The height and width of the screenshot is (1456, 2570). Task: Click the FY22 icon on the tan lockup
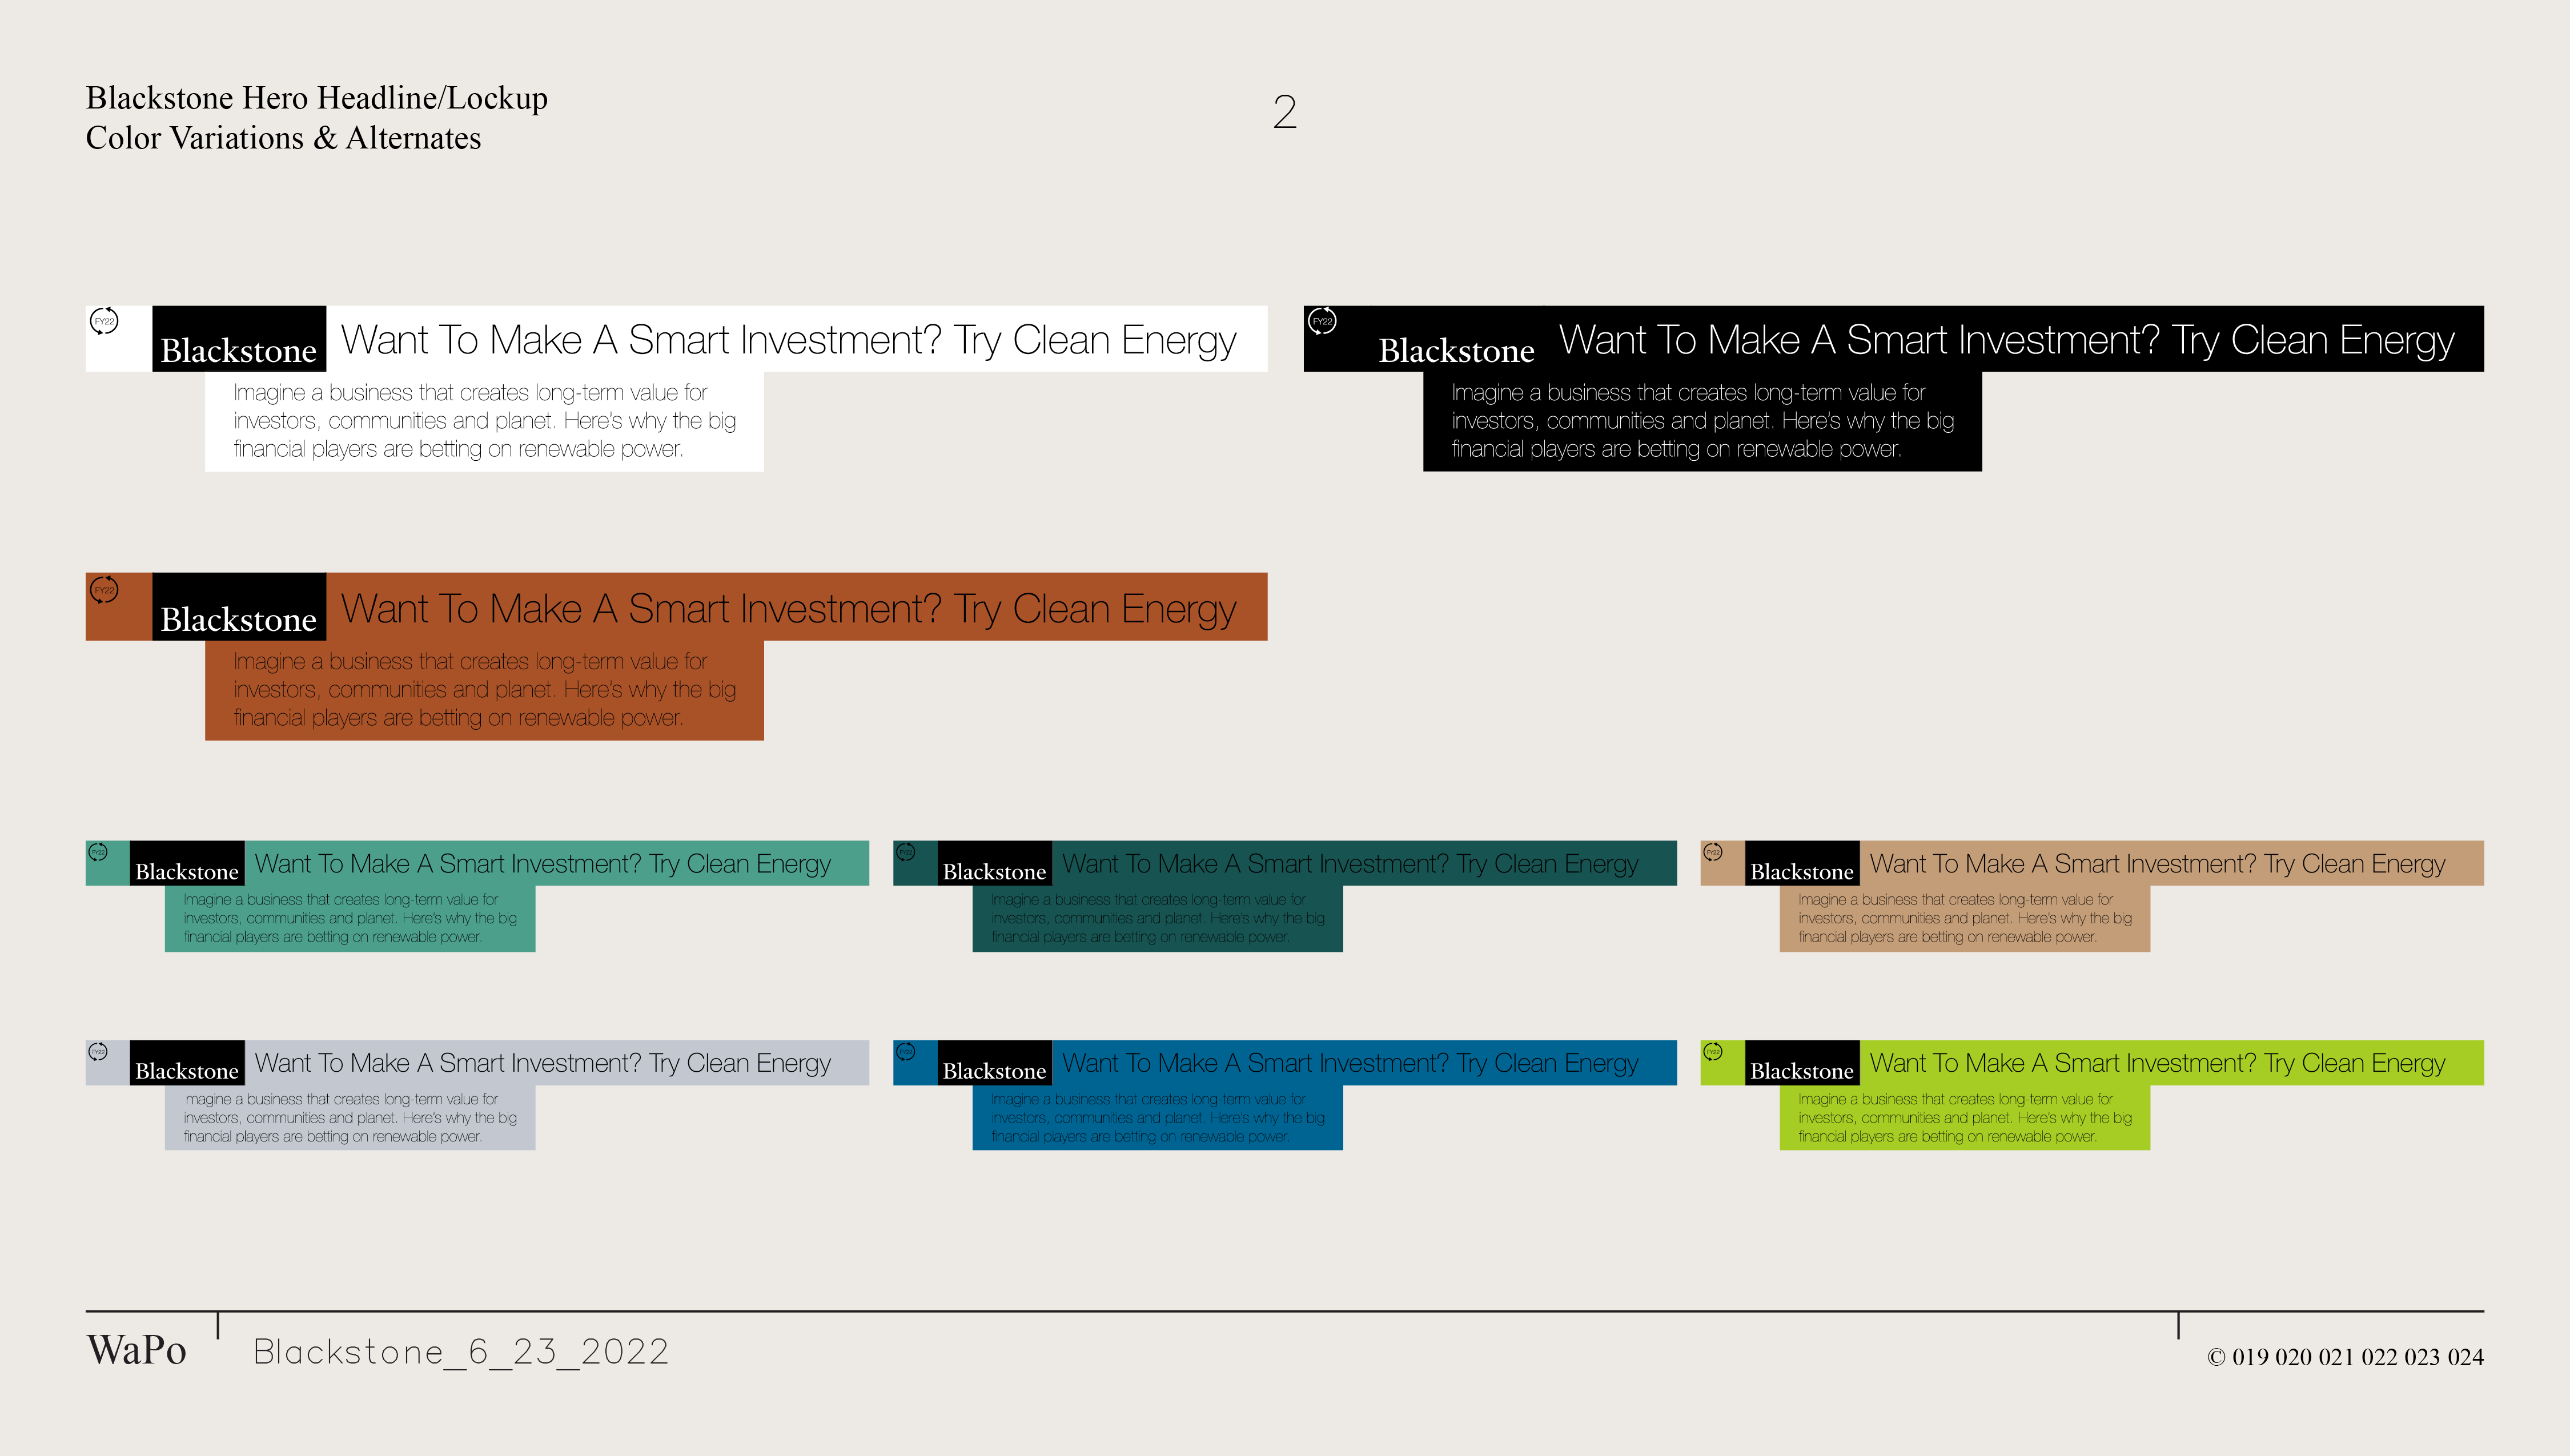coord(1713,853)
